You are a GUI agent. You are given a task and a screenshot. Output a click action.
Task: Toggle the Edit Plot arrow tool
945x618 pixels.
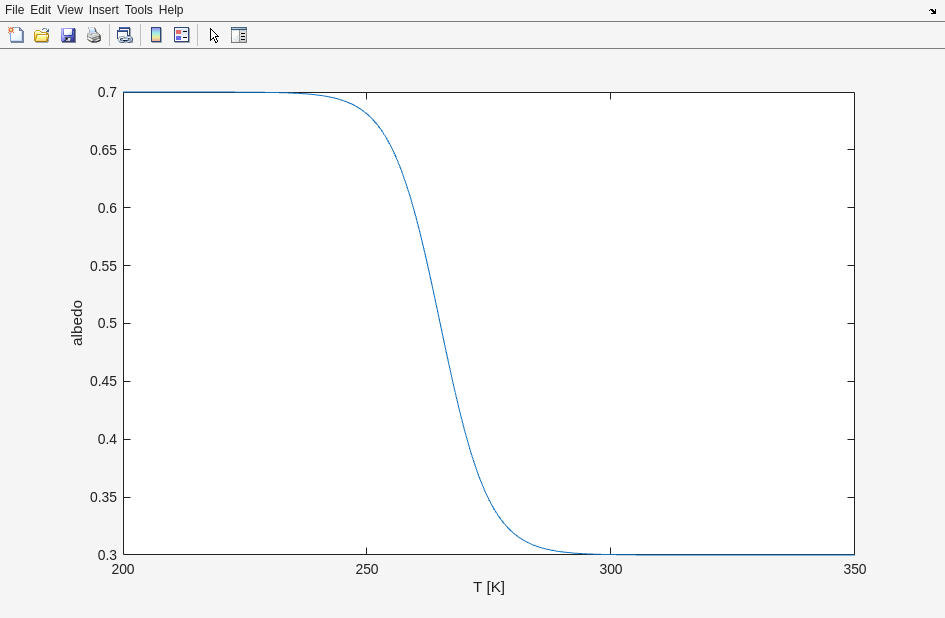(214, 35)
